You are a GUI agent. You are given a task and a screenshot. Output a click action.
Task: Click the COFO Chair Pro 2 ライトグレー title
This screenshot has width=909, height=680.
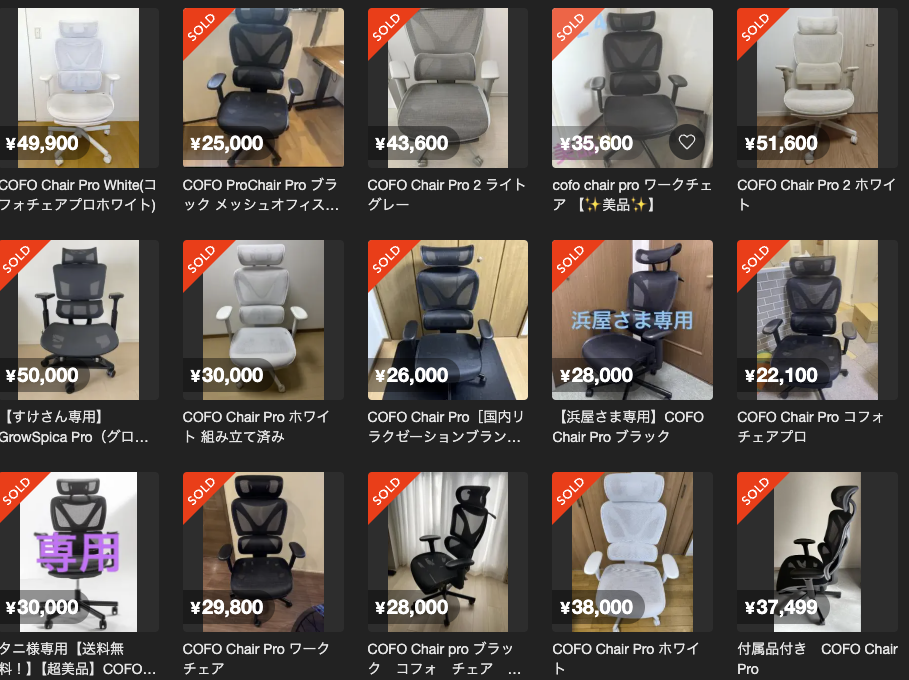446,195
